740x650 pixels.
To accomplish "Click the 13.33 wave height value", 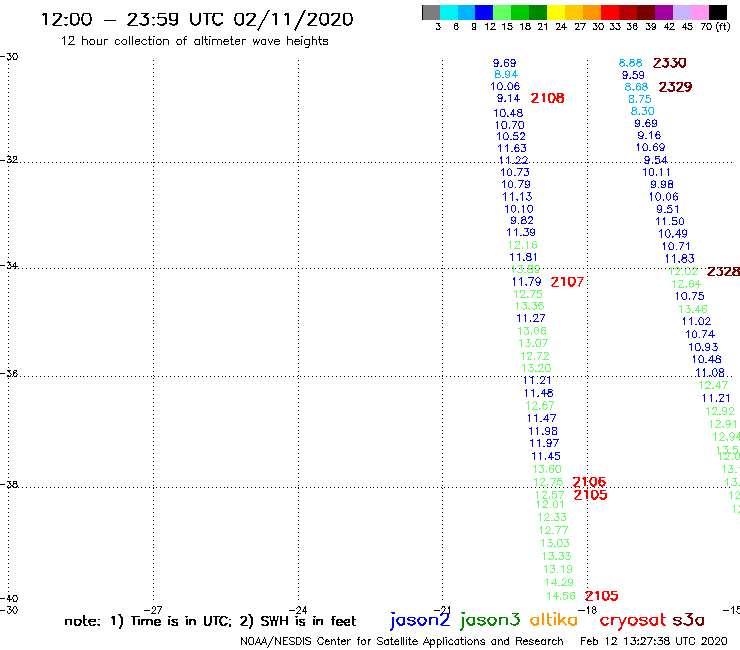I will (x=556, y=556).
